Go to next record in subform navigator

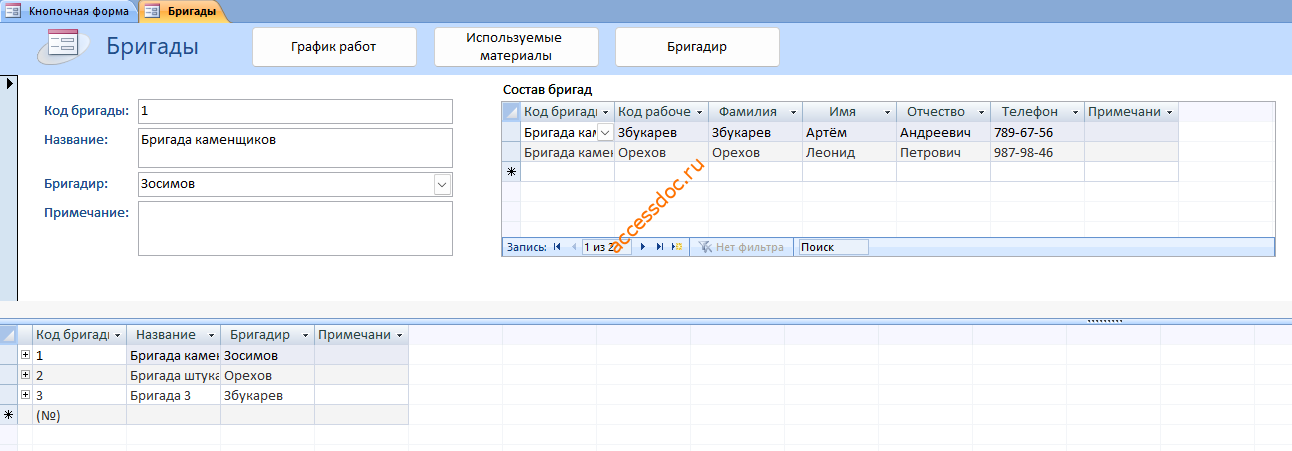click(x=643, y=247)
